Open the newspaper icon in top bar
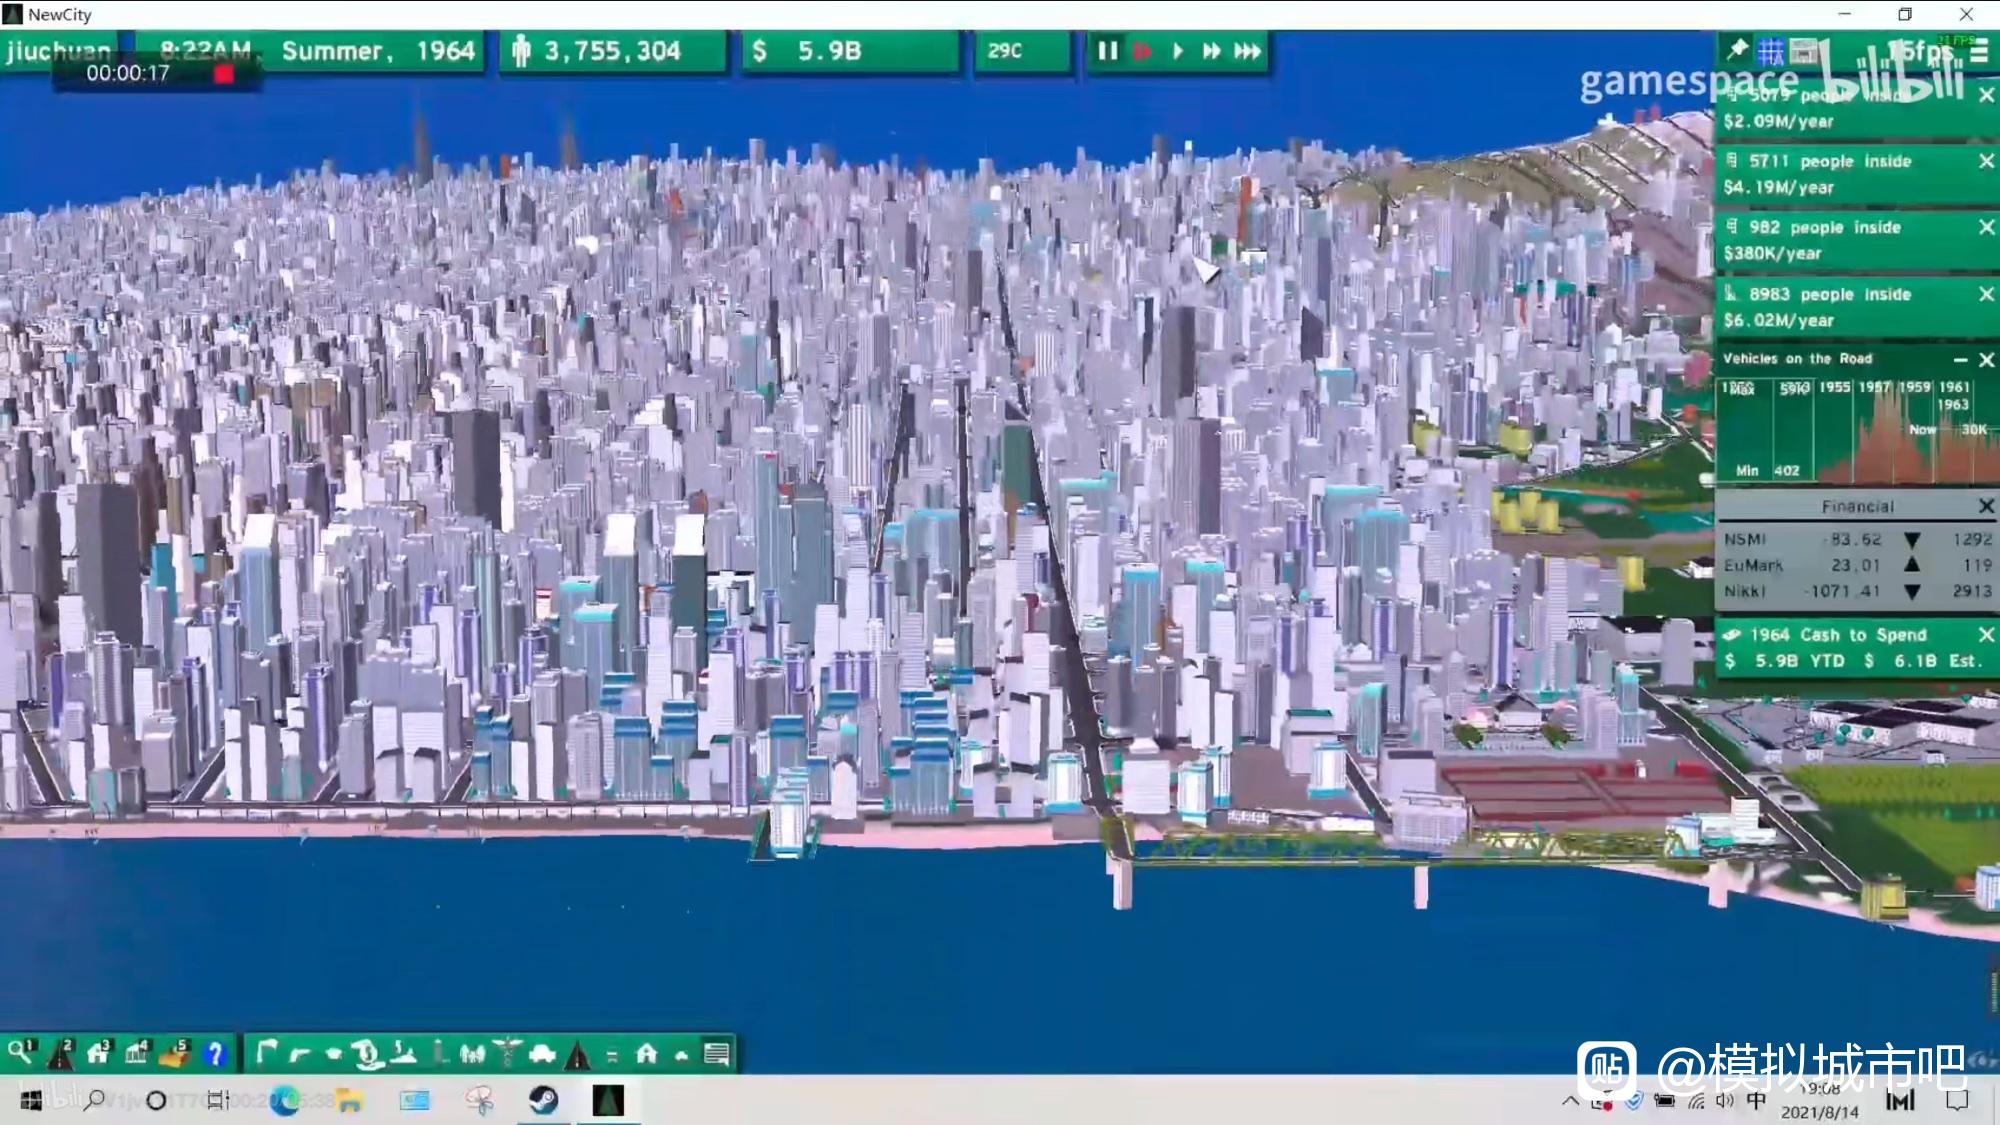The image size is (2000, 1125). 1803,51
